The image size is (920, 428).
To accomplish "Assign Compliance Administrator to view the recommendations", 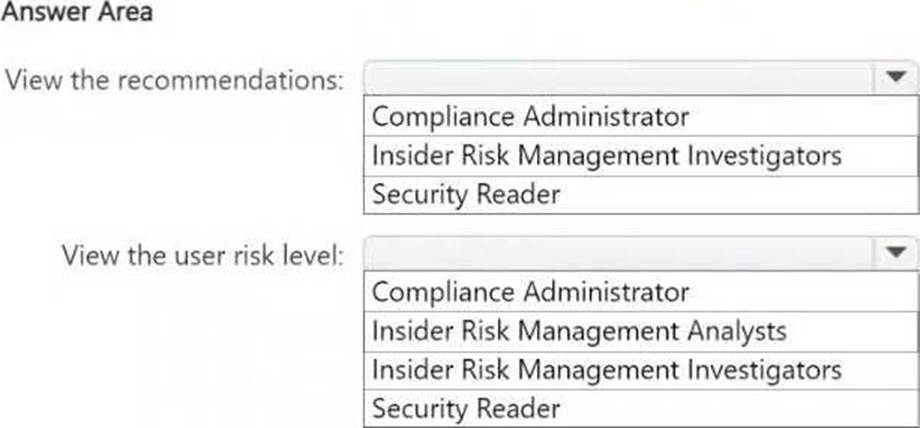I will pos(531,117).
